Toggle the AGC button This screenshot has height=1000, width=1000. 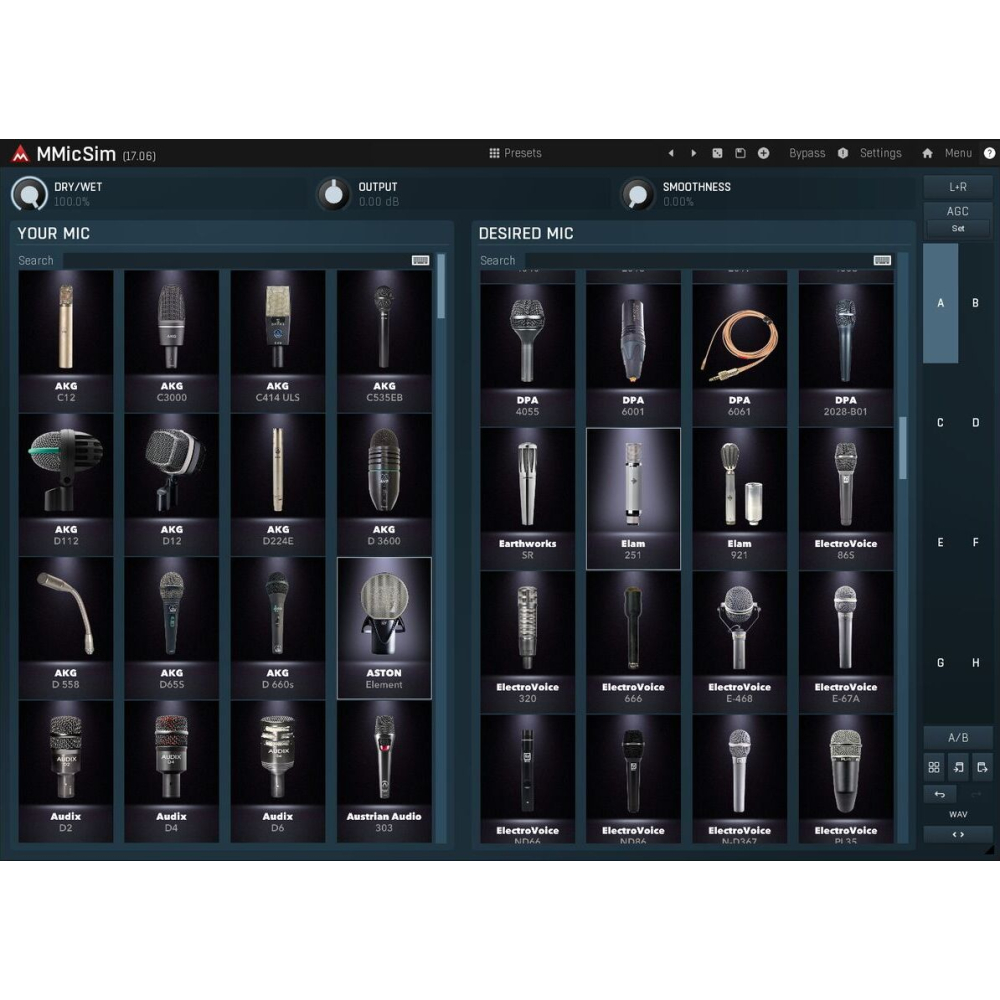click(957, 211)
